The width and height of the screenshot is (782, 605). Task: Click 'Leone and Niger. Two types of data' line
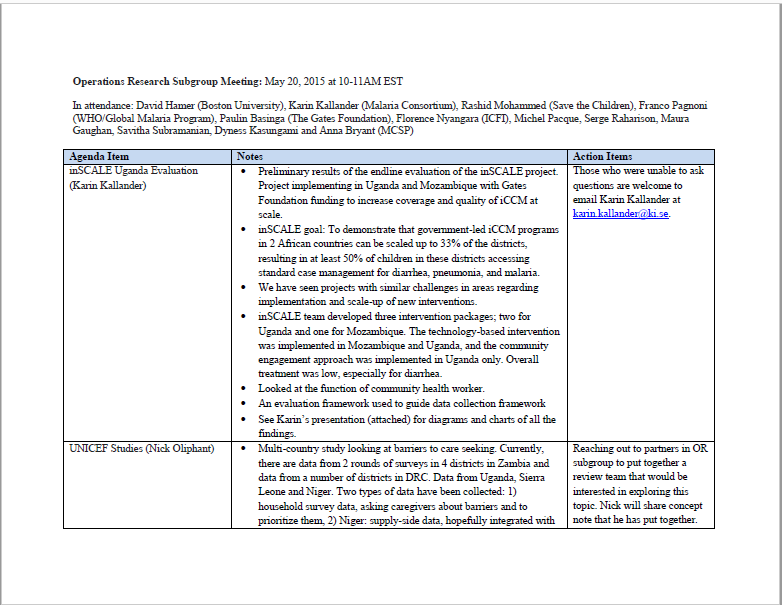[387, 491]
